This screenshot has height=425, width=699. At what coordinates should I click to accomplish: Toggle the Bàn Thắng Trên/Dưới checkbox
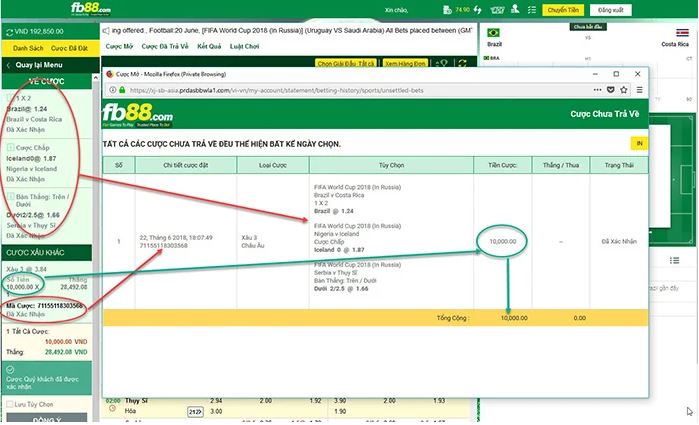[10, 196]
